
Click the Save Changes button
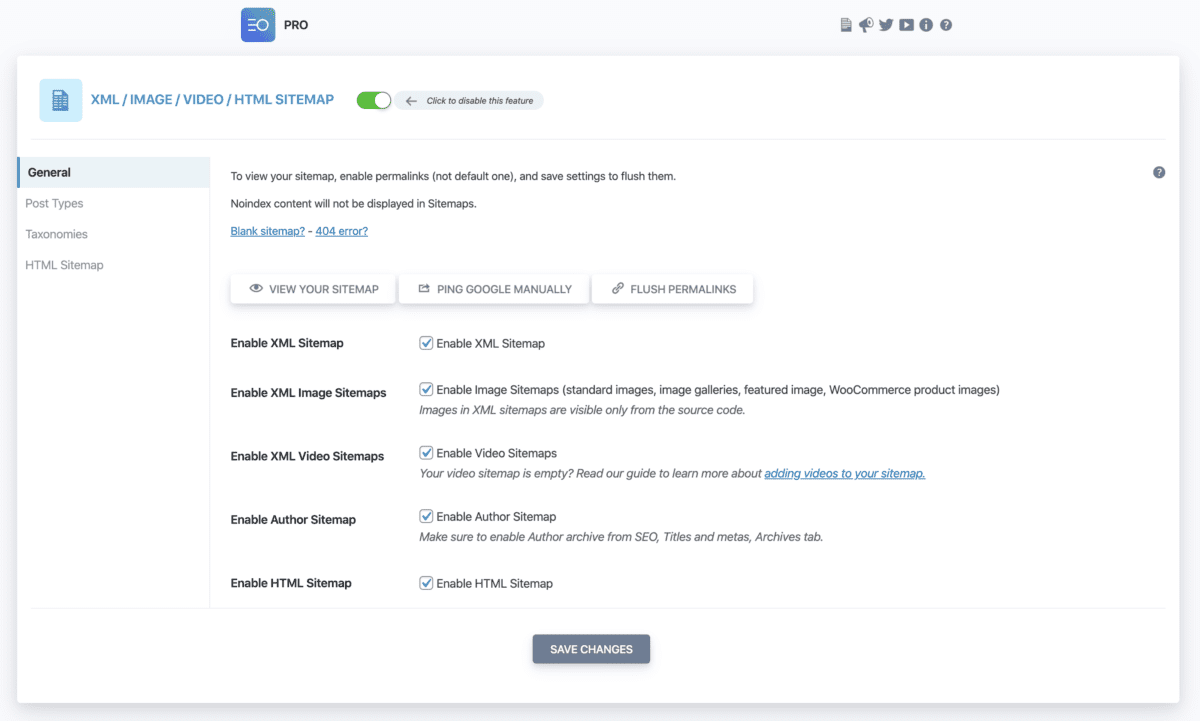coord(591,649)
